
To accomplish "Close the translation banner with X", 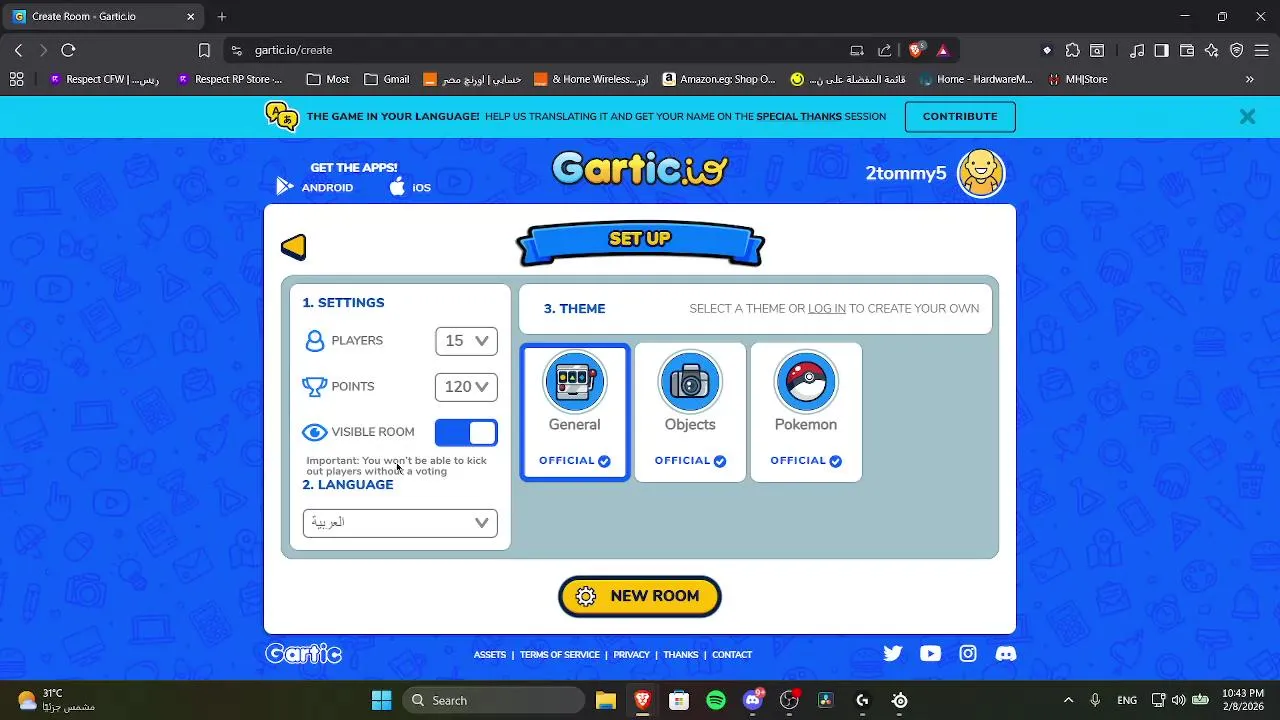I will coord(1247,117).
